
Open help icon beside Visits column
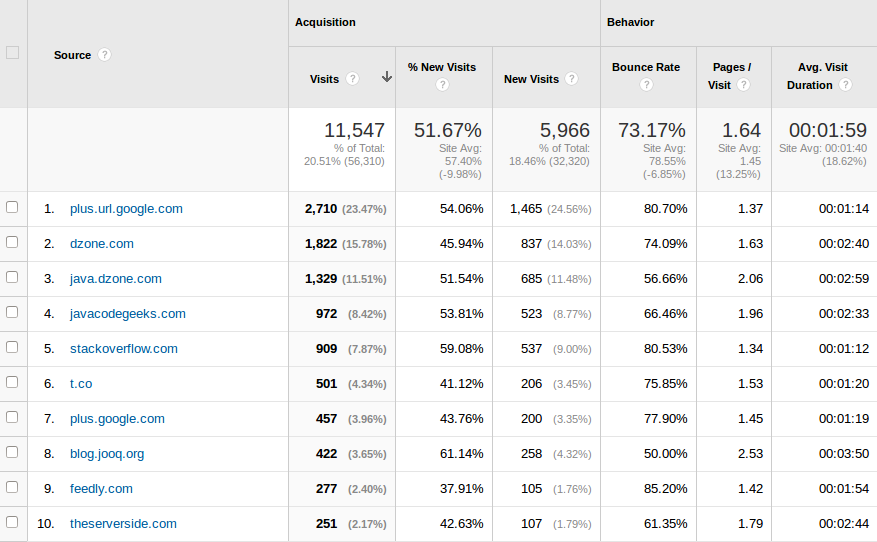point(352,79)
